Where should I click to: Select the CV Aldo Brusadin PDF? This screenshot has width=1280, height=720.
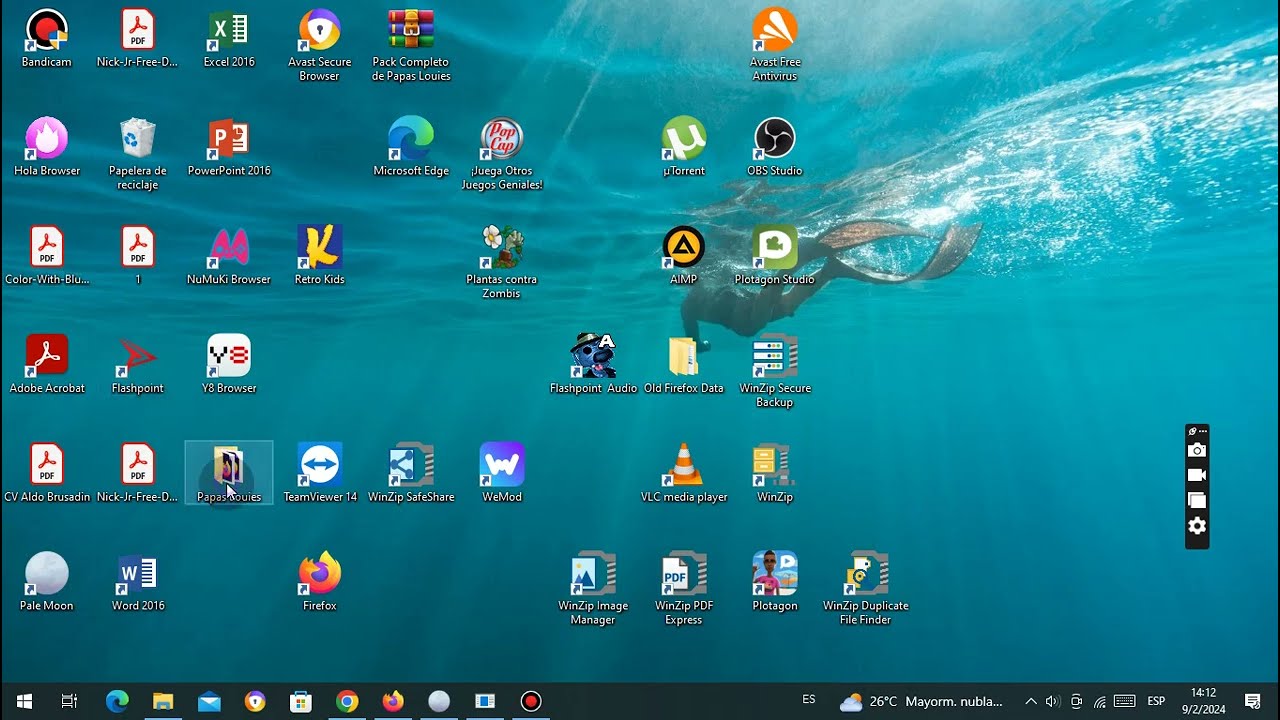click(46, 475)
